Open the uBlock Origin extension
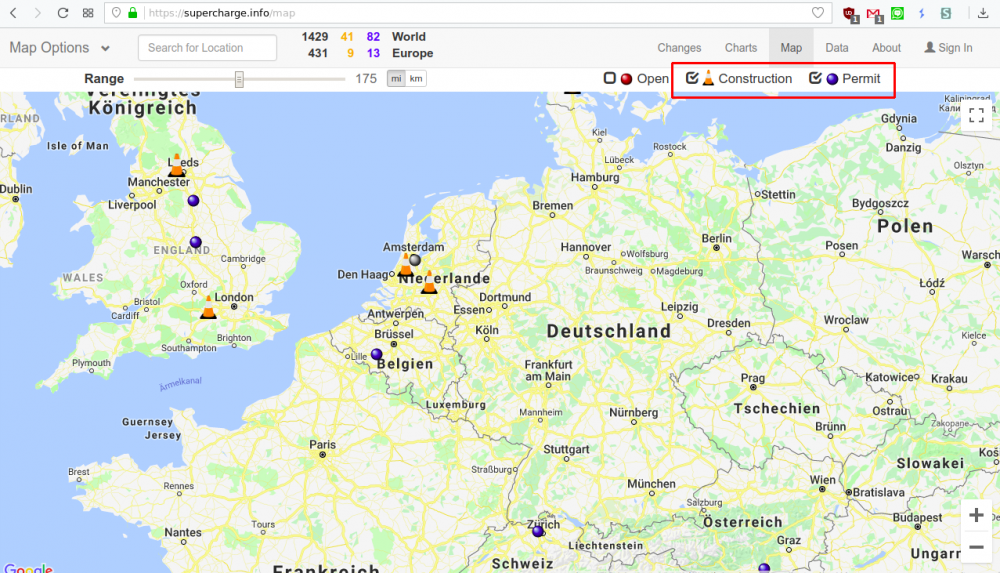The image size is (1000, 573). [849, 13]
